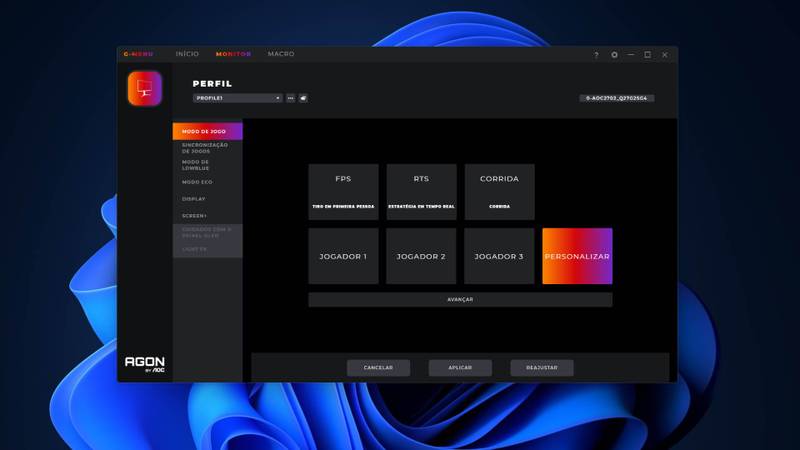
Task: Open Light FX sidebar entry
Action: coord(208,249)
